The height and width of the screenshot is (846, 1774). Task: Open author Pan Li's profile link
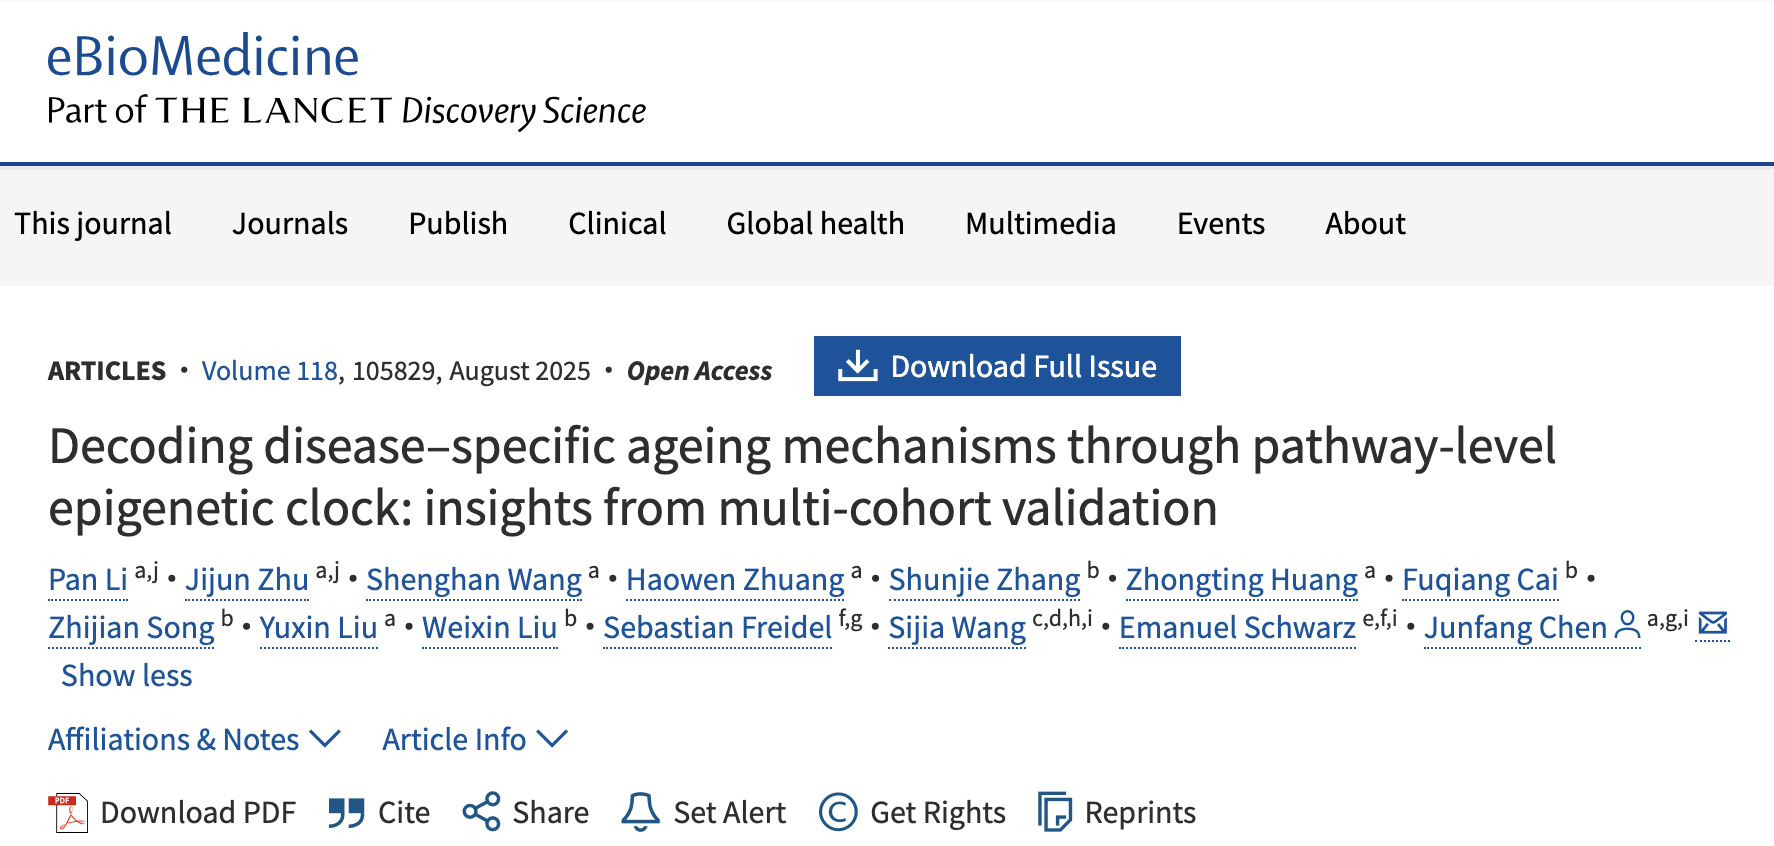pyautogui.click(x=88, y=579)
